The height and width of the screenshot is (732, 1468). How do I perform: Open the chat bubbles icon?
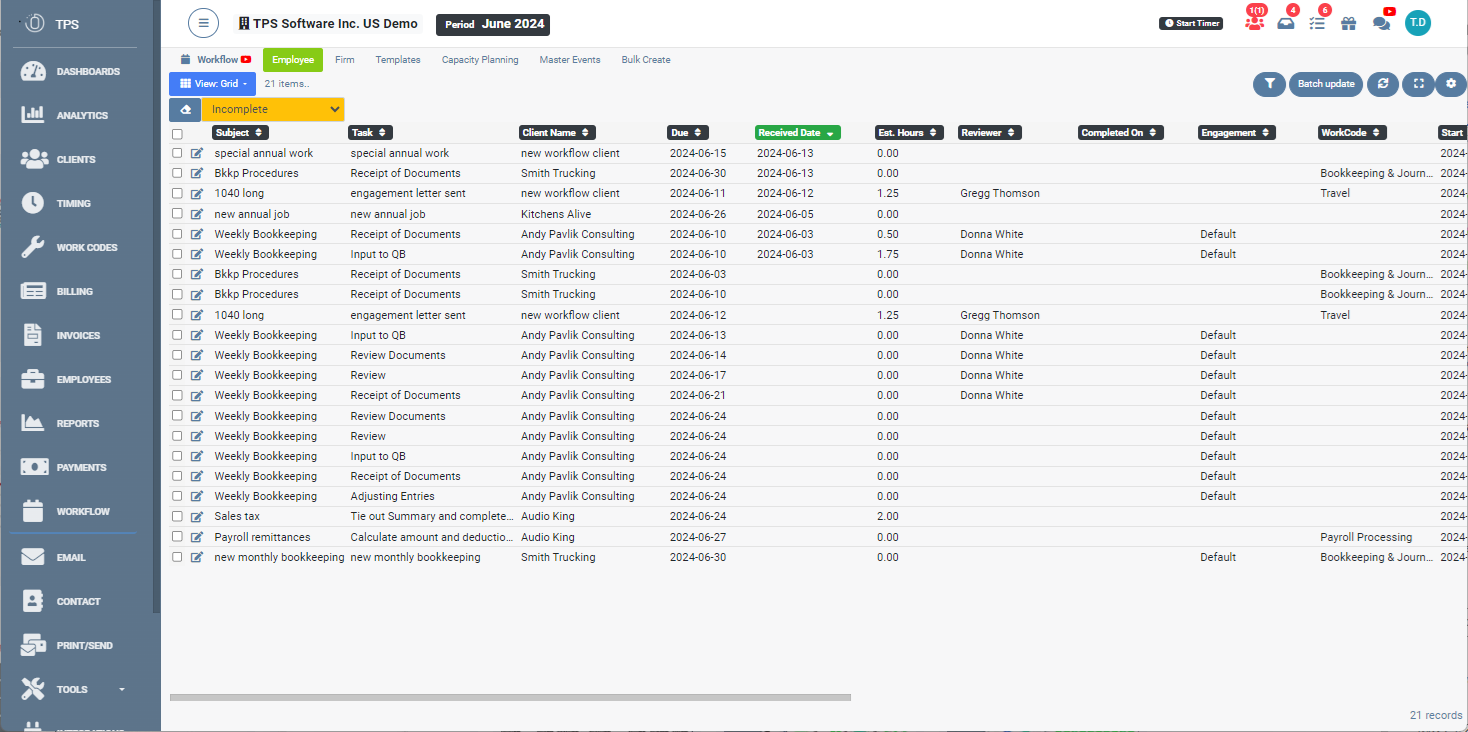(1381, 23)
